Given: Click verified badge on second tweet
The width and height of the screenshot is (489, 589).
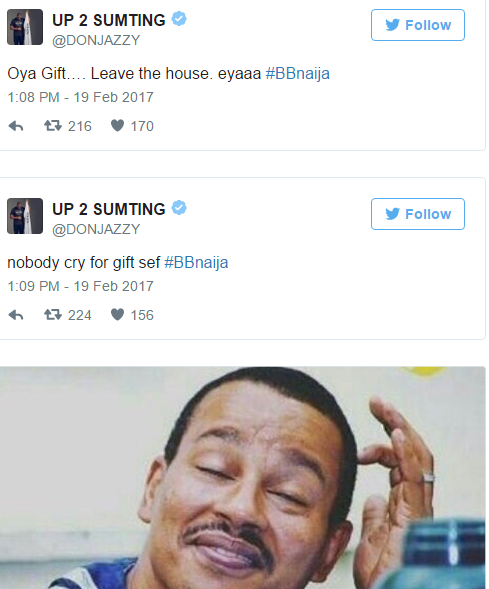Looking at the screenshot, I should [179, 208].
